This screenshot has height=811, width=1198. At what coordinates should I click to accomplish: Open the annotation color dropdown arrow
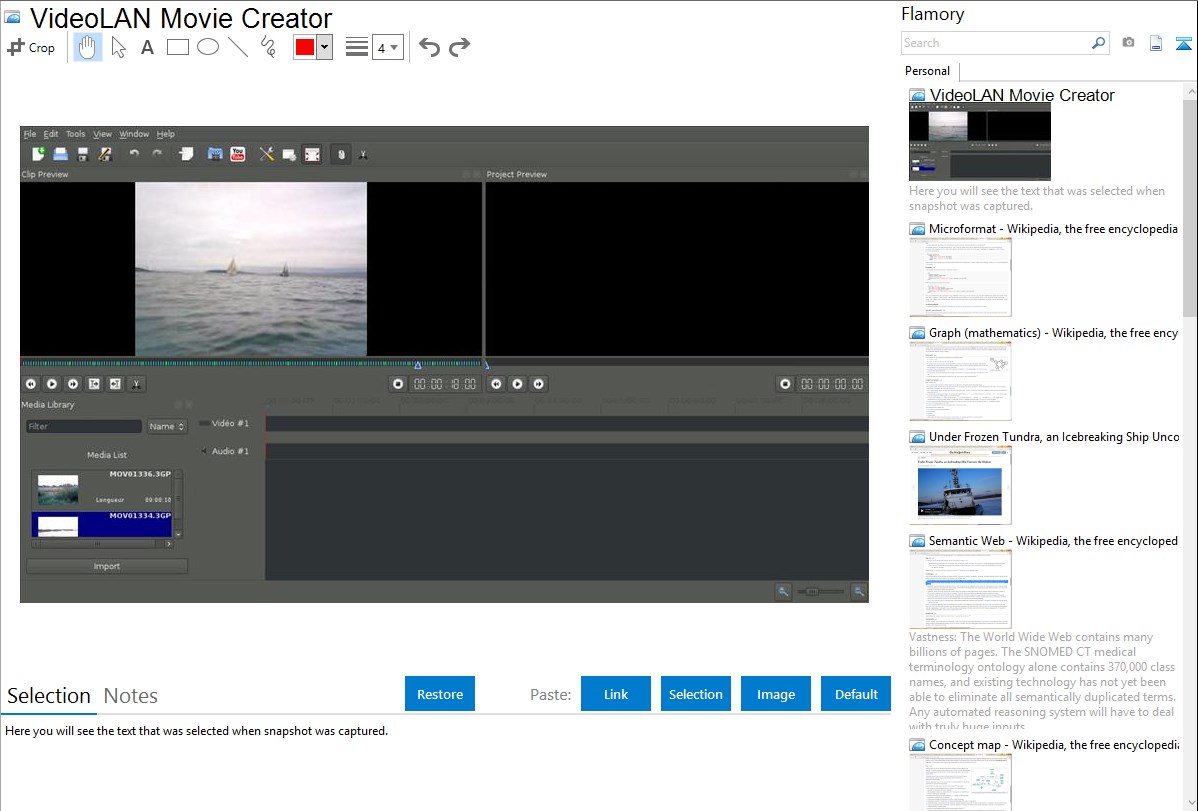coord(325,47)
